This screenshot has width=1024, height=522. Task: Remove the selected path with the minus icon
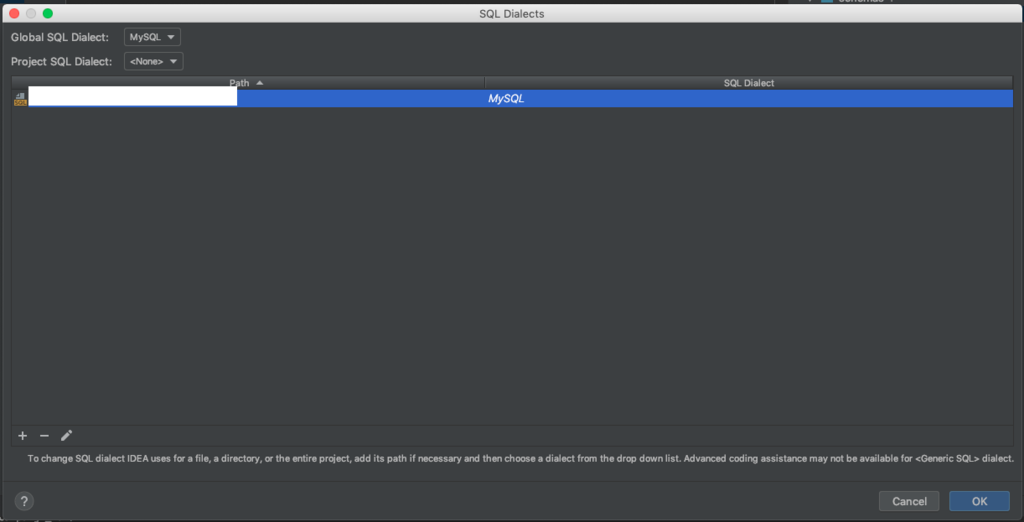point(44,436)
